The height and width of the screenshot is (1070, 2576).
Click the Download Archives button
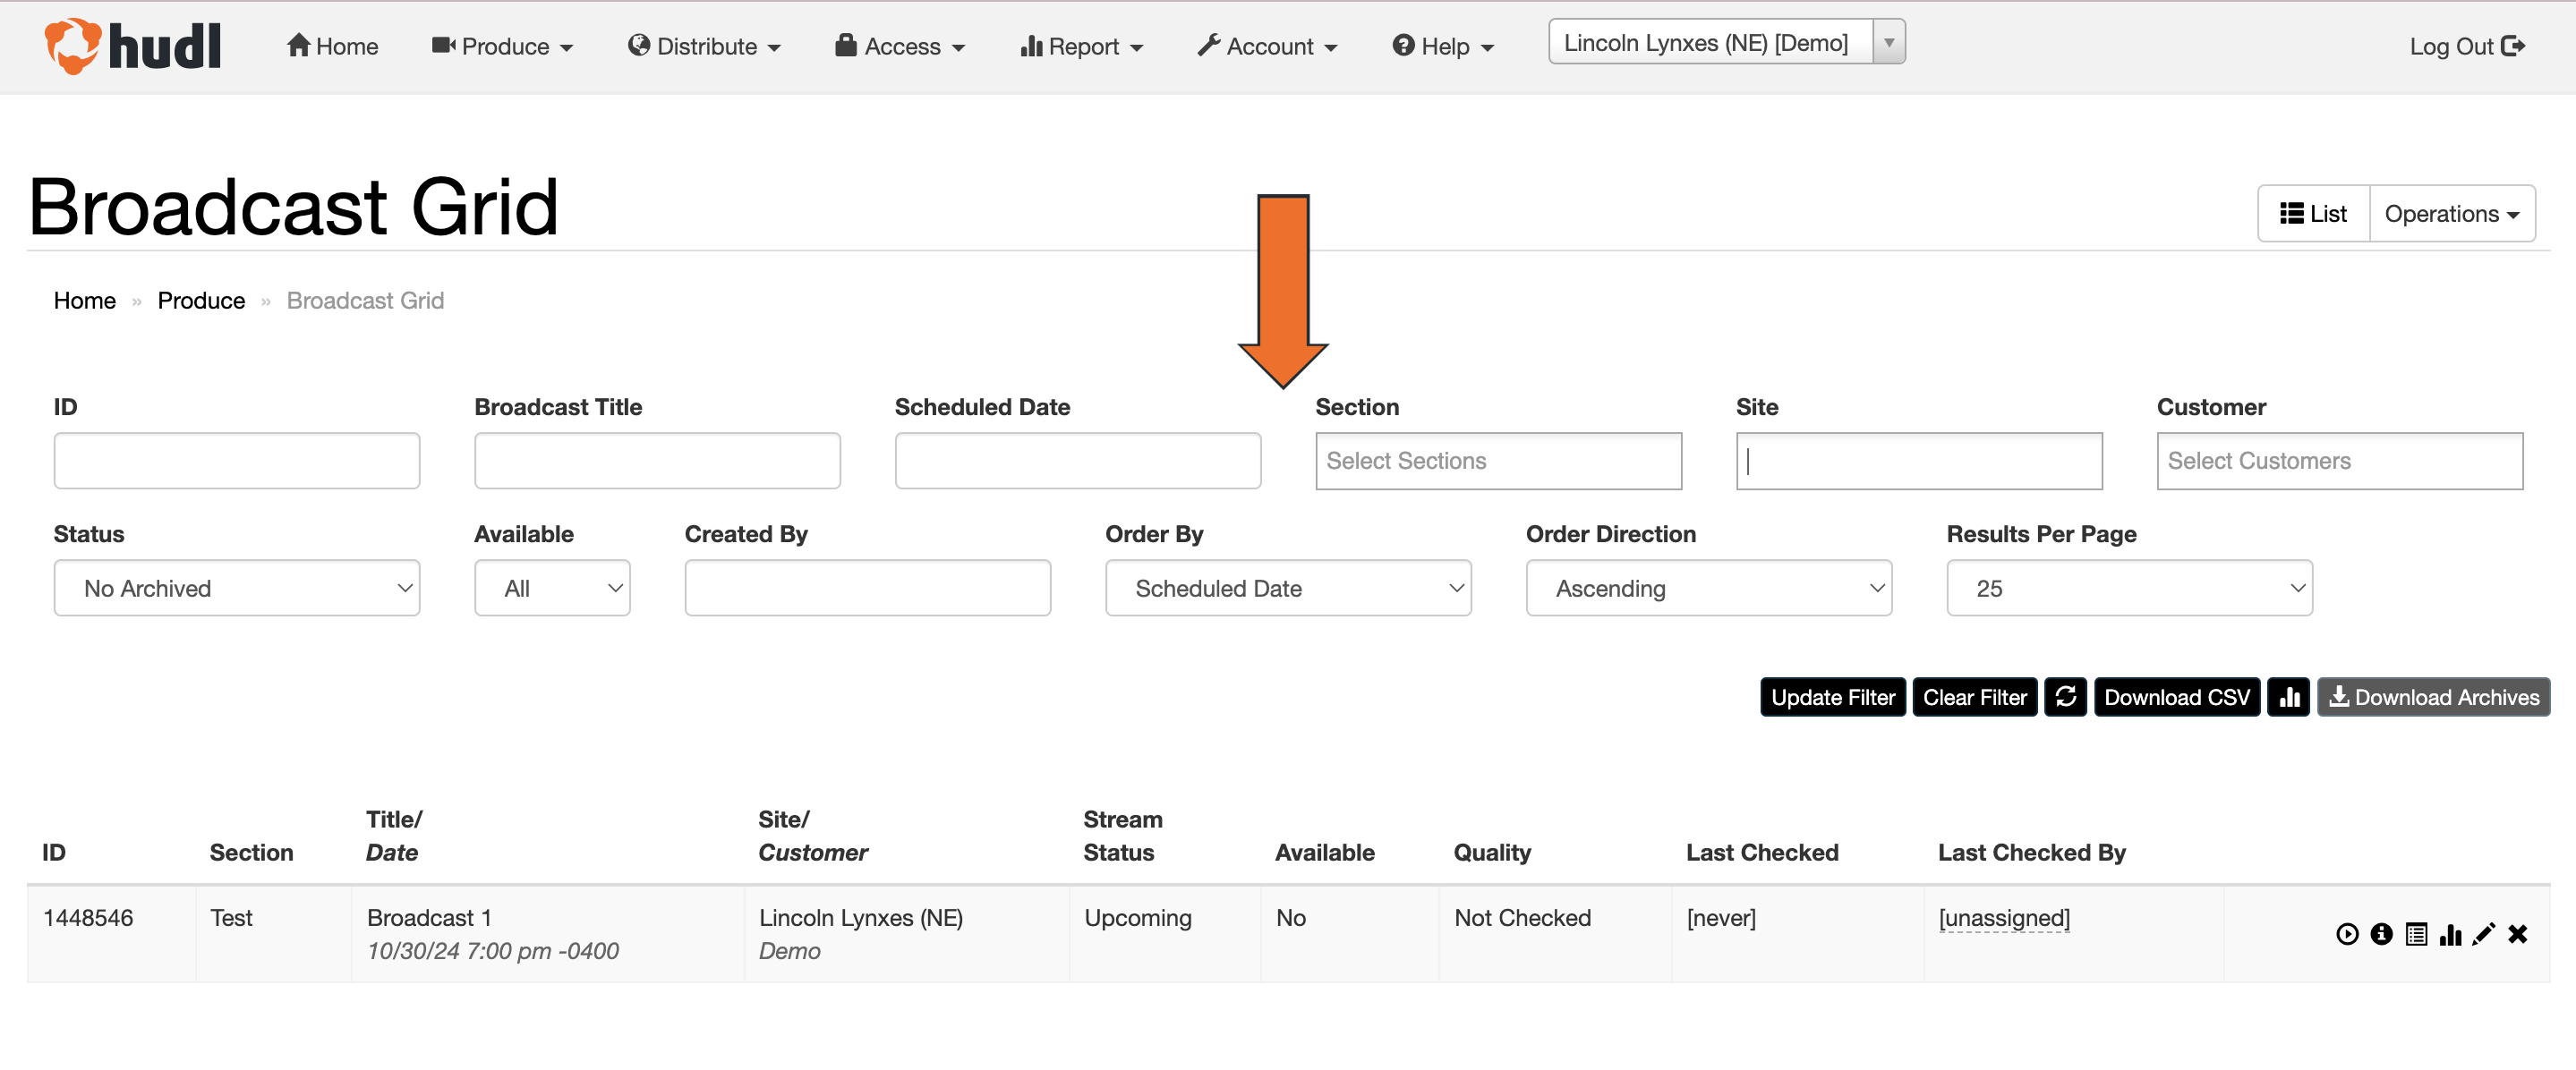(x=2433, y=697)
